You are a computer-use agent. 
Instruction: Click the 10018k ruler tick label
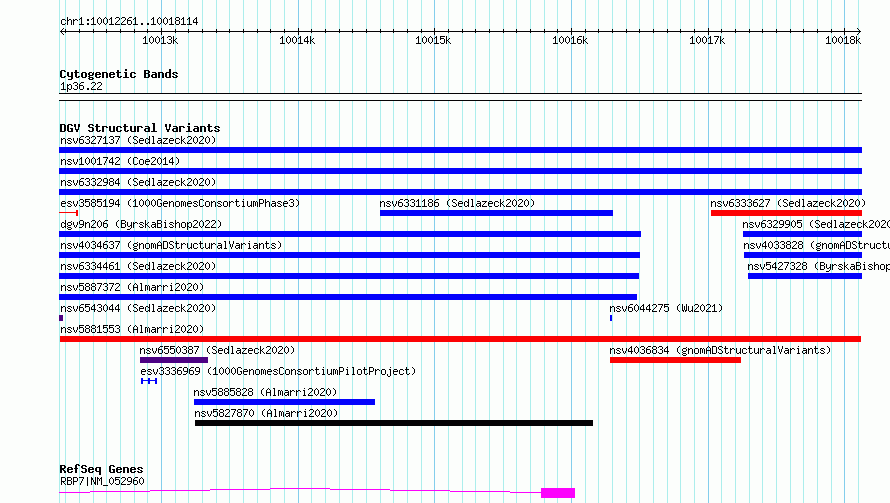843,40
